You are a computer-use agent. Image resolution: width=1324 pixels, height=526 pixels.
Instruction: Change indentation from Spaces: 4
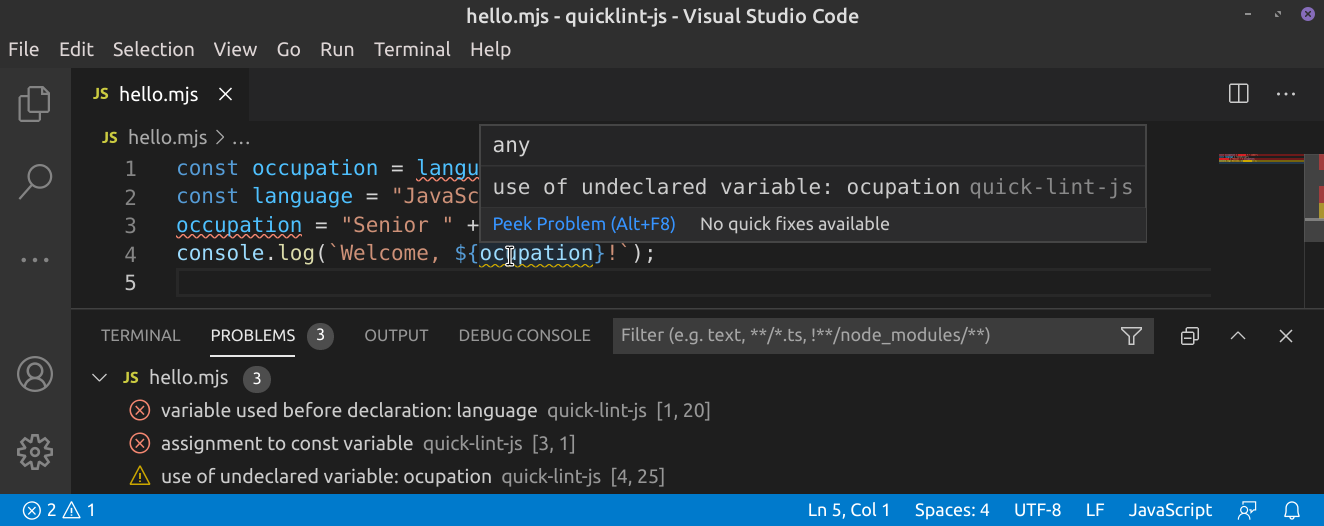tap(952, 510)
